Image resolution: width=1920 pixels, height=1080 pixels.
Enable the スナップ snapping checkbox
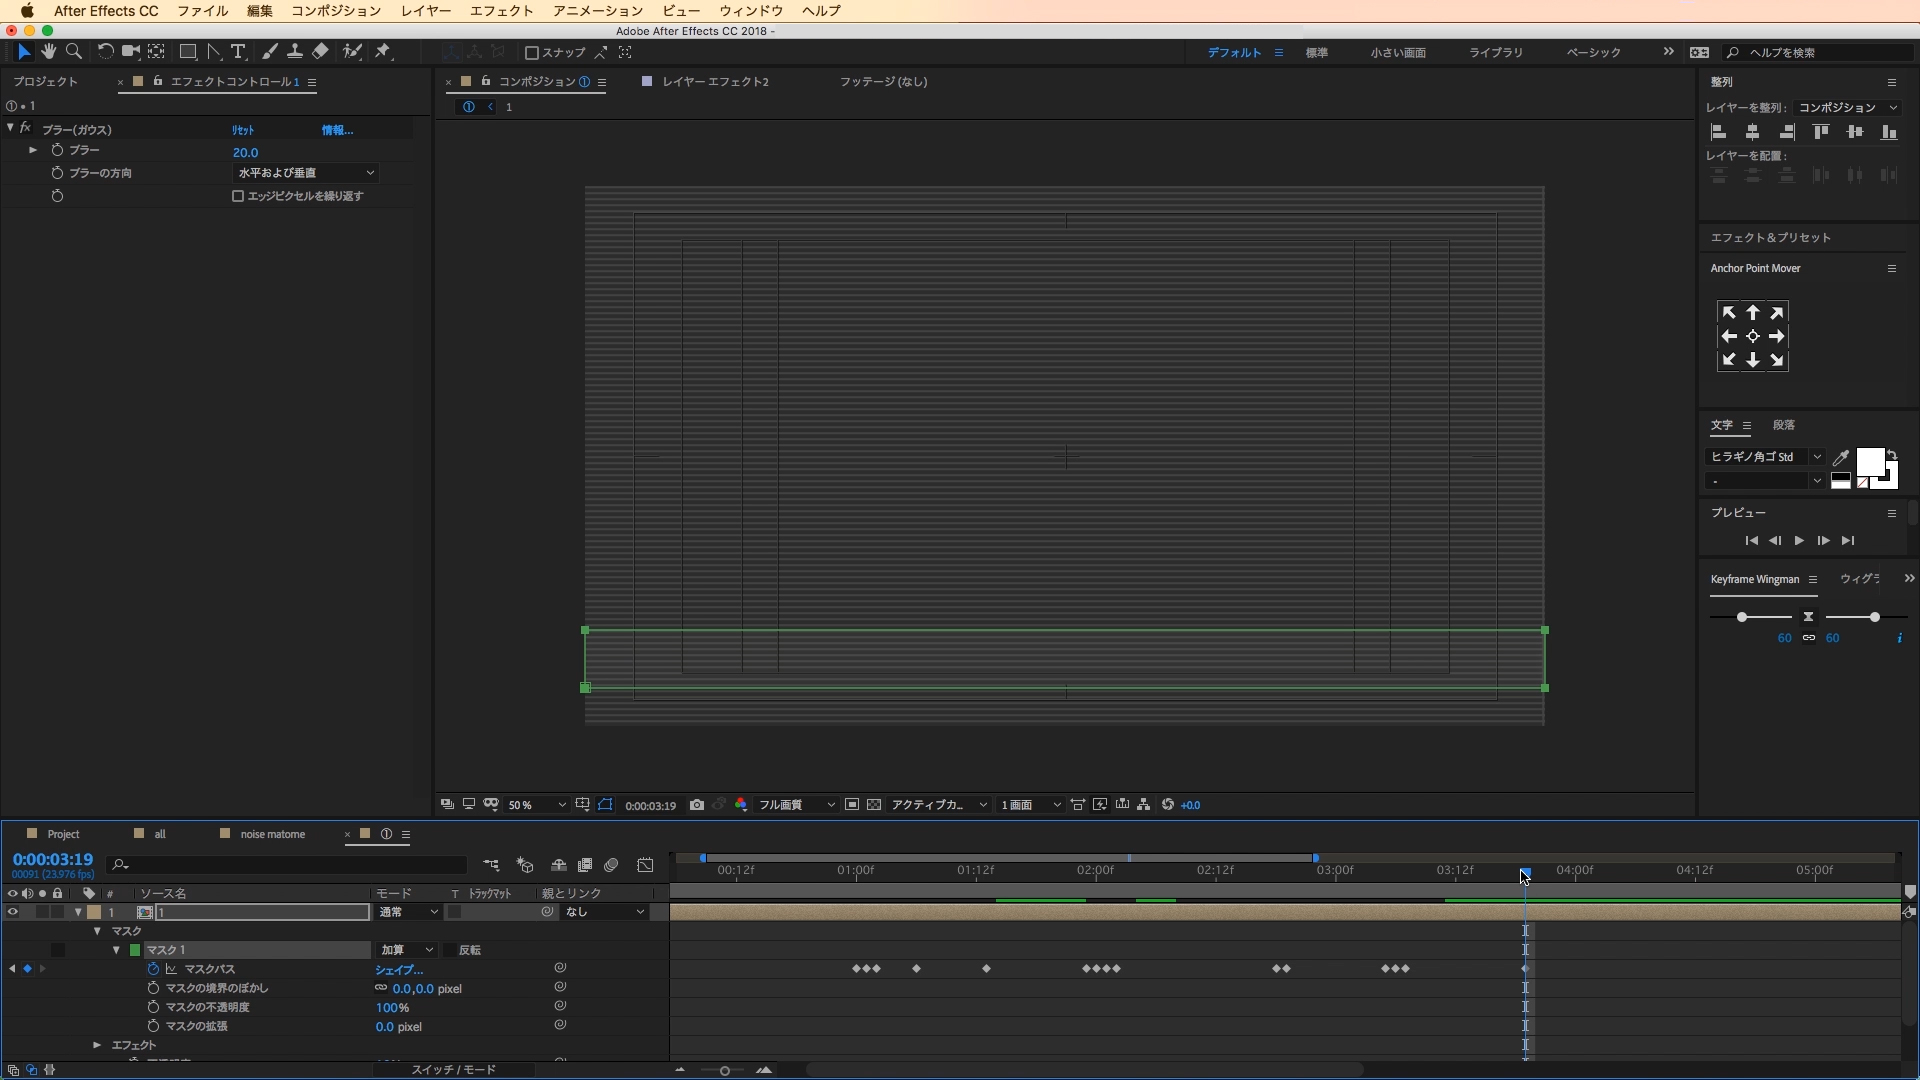(532, 53)
